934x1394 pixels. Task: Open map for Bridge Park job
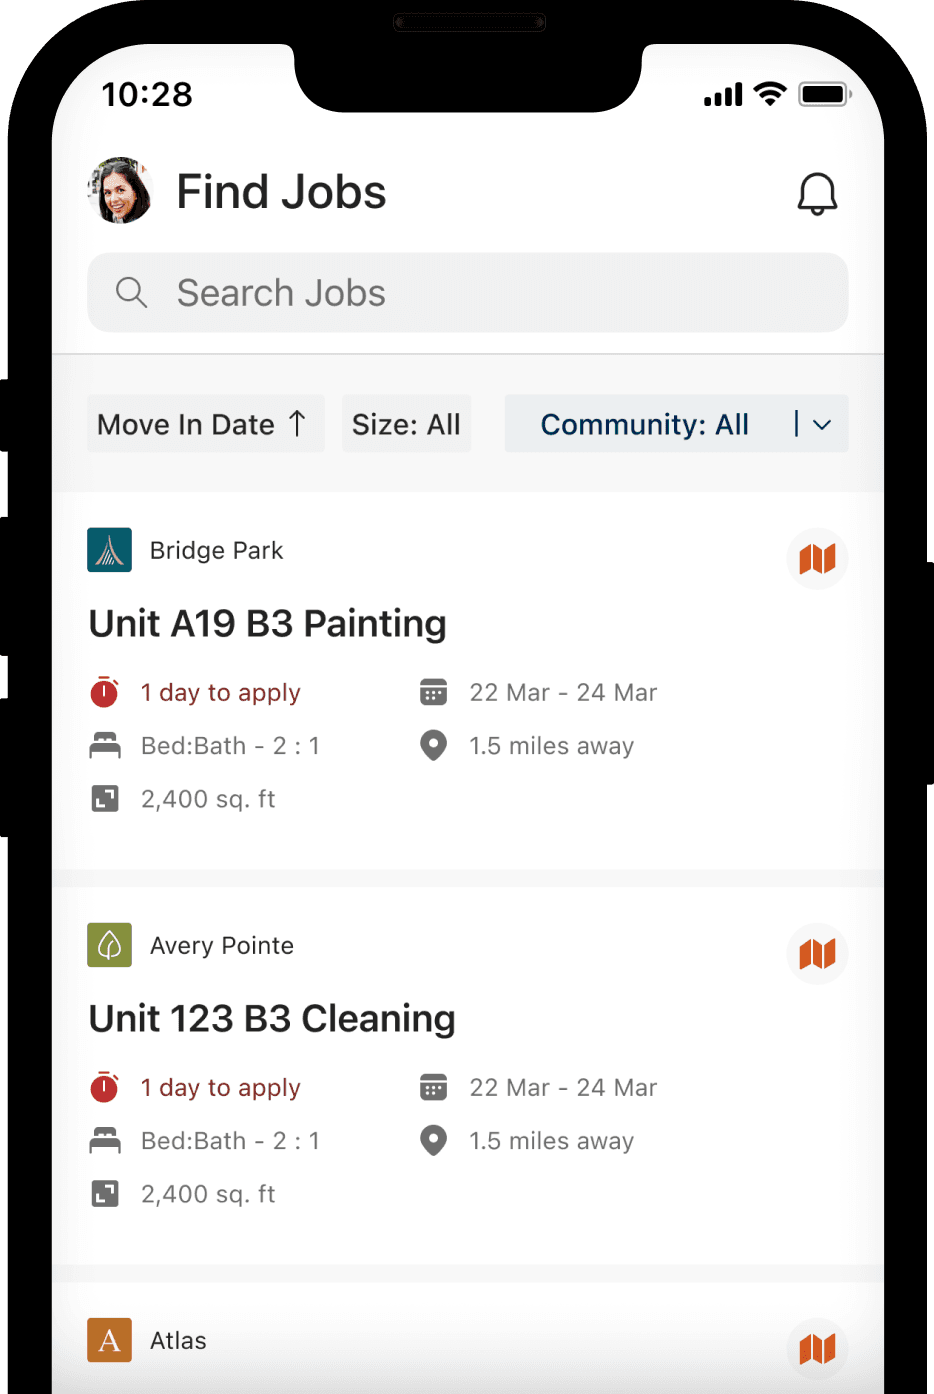pos(817,558)
